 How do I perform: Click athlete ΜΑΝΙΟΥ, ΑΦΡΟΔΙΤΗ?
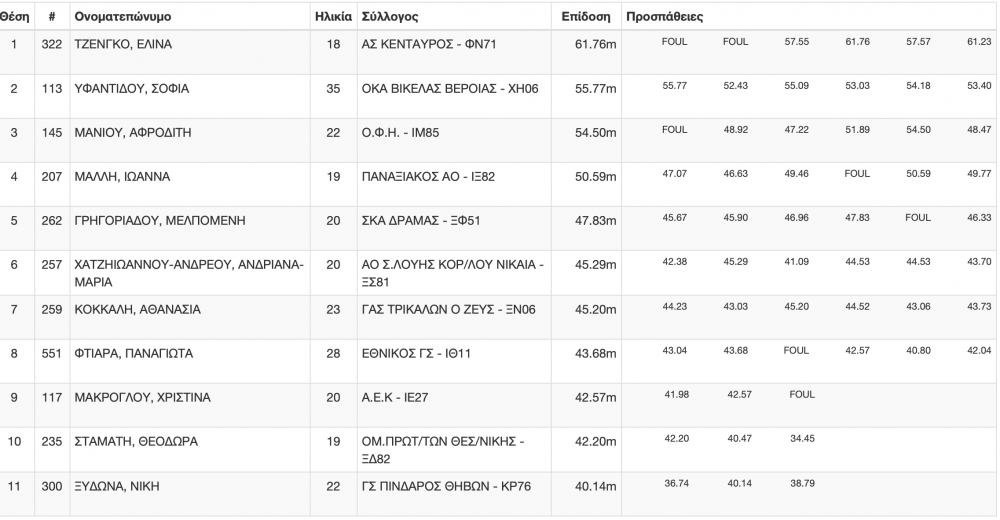133,133
